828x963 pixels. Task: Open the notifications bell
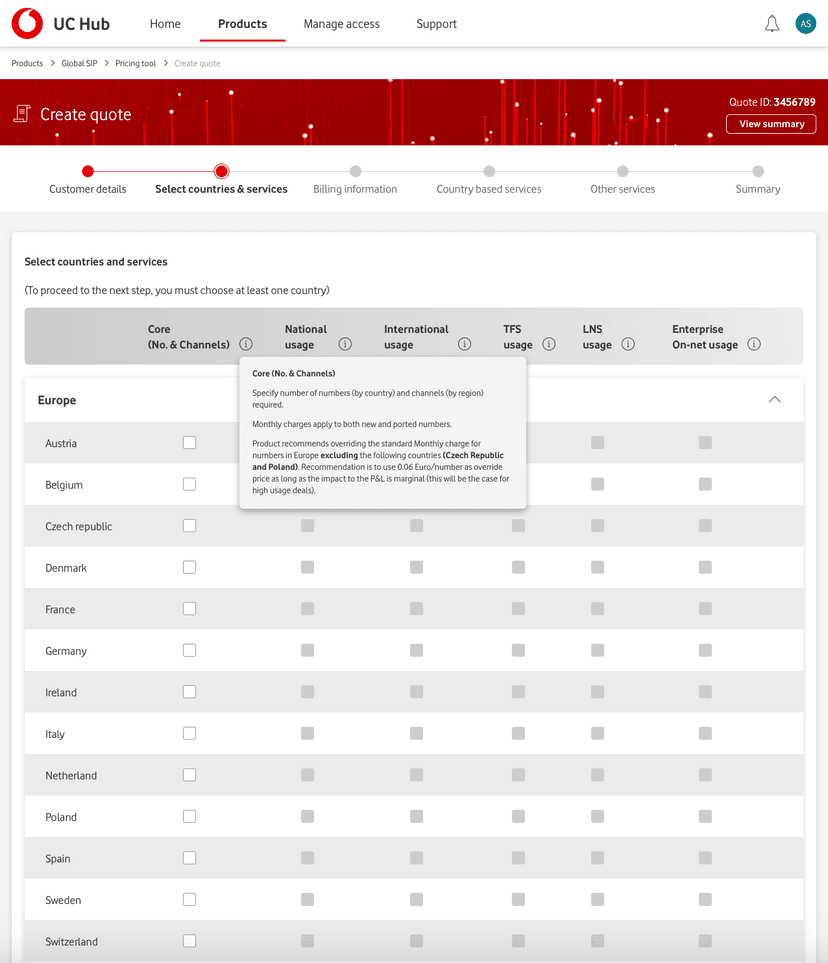coord(771,24)
